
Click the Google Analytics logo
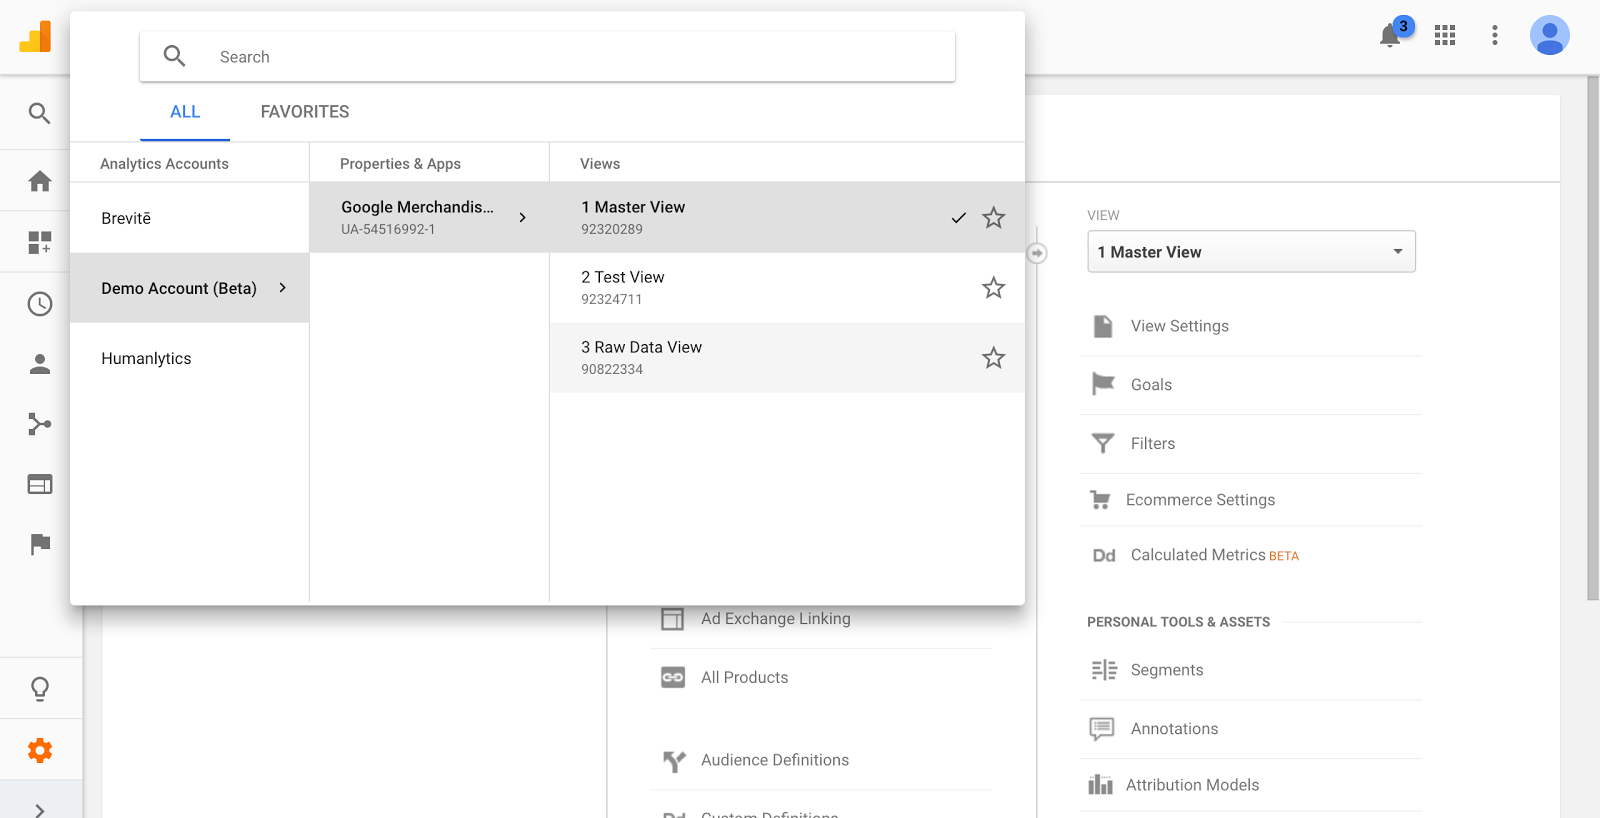point(35,37)
